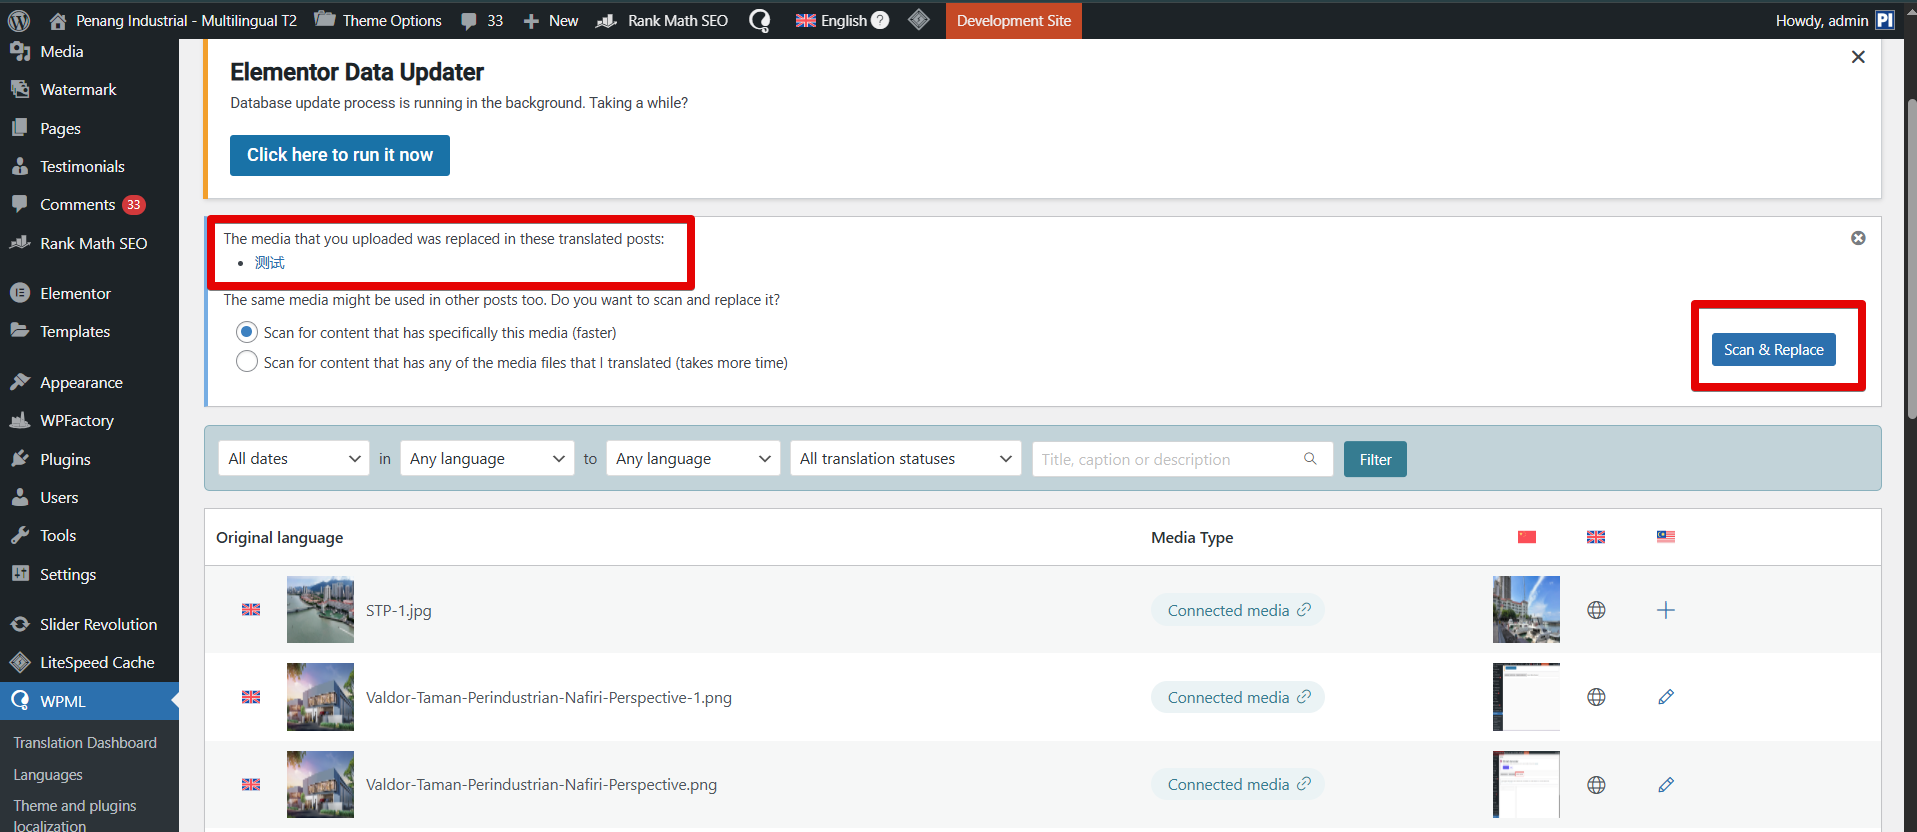Image resolution: width=1917 pixels, height=832 pixels.
Task: Go to Translation Dashboard submenu item
Action: tap(85, 743)
